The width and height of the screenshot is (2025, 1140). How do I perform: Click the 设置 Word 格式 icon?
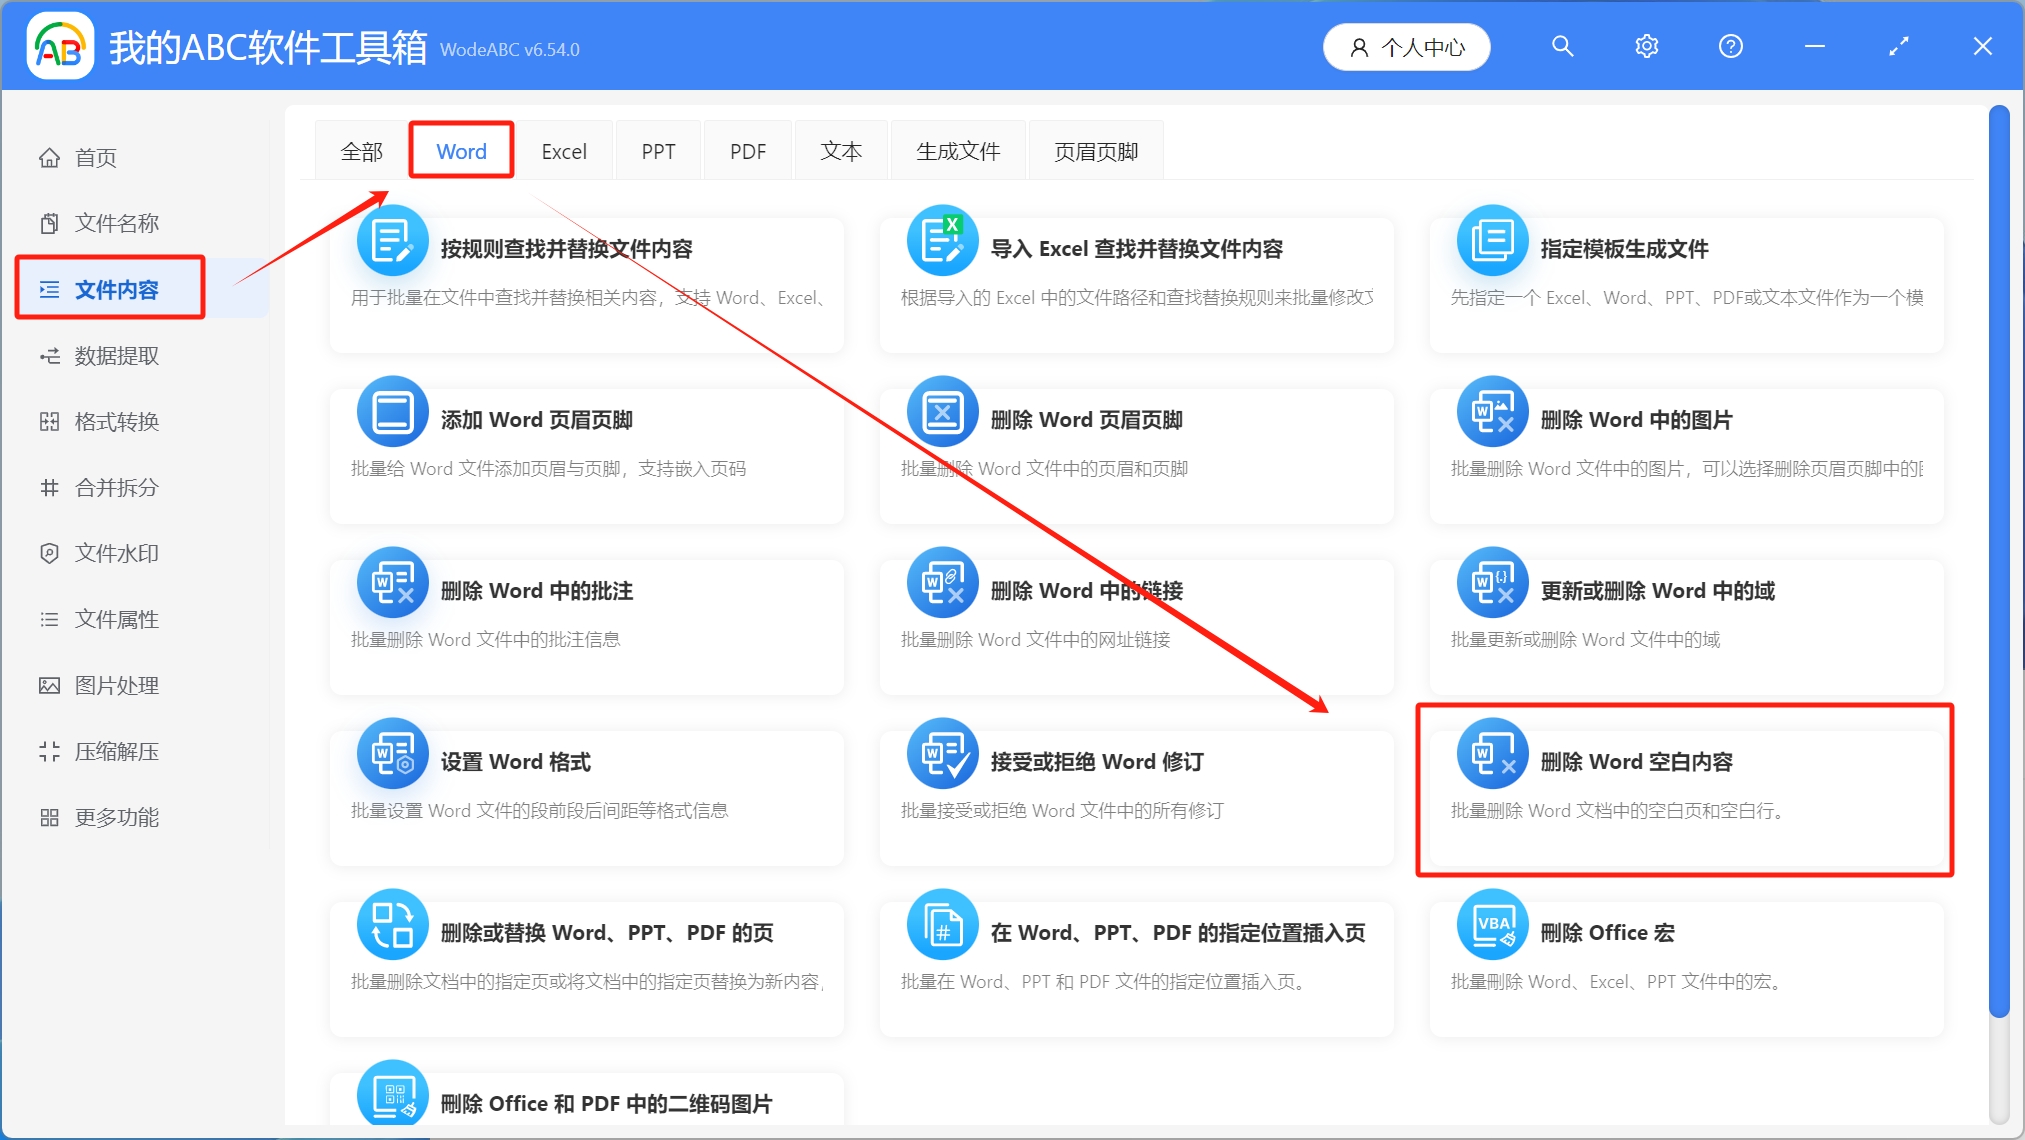pyautogui.click(x=392, y=753)
